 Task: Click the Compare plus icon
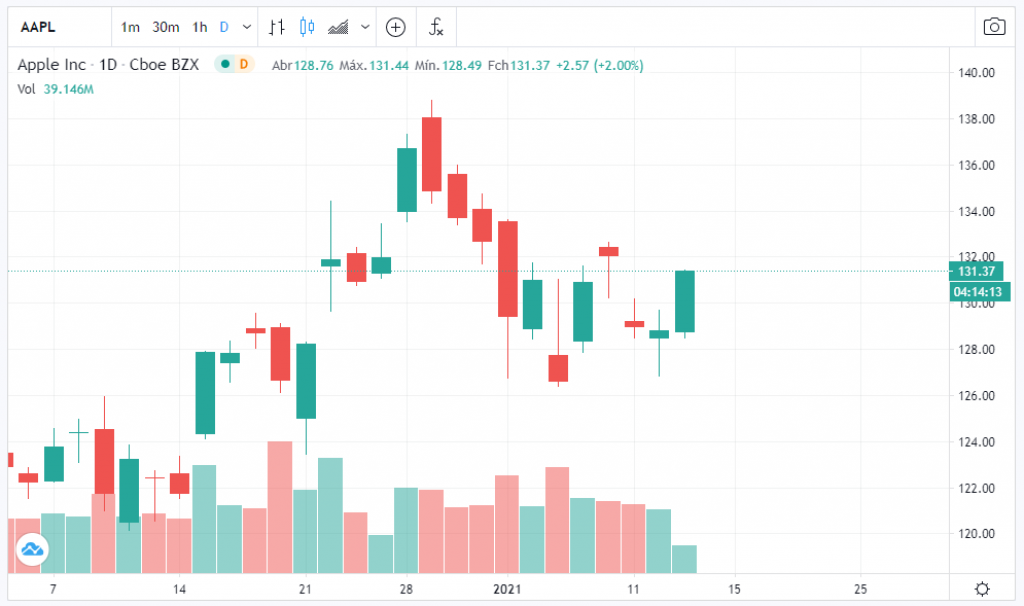[395, 27]
